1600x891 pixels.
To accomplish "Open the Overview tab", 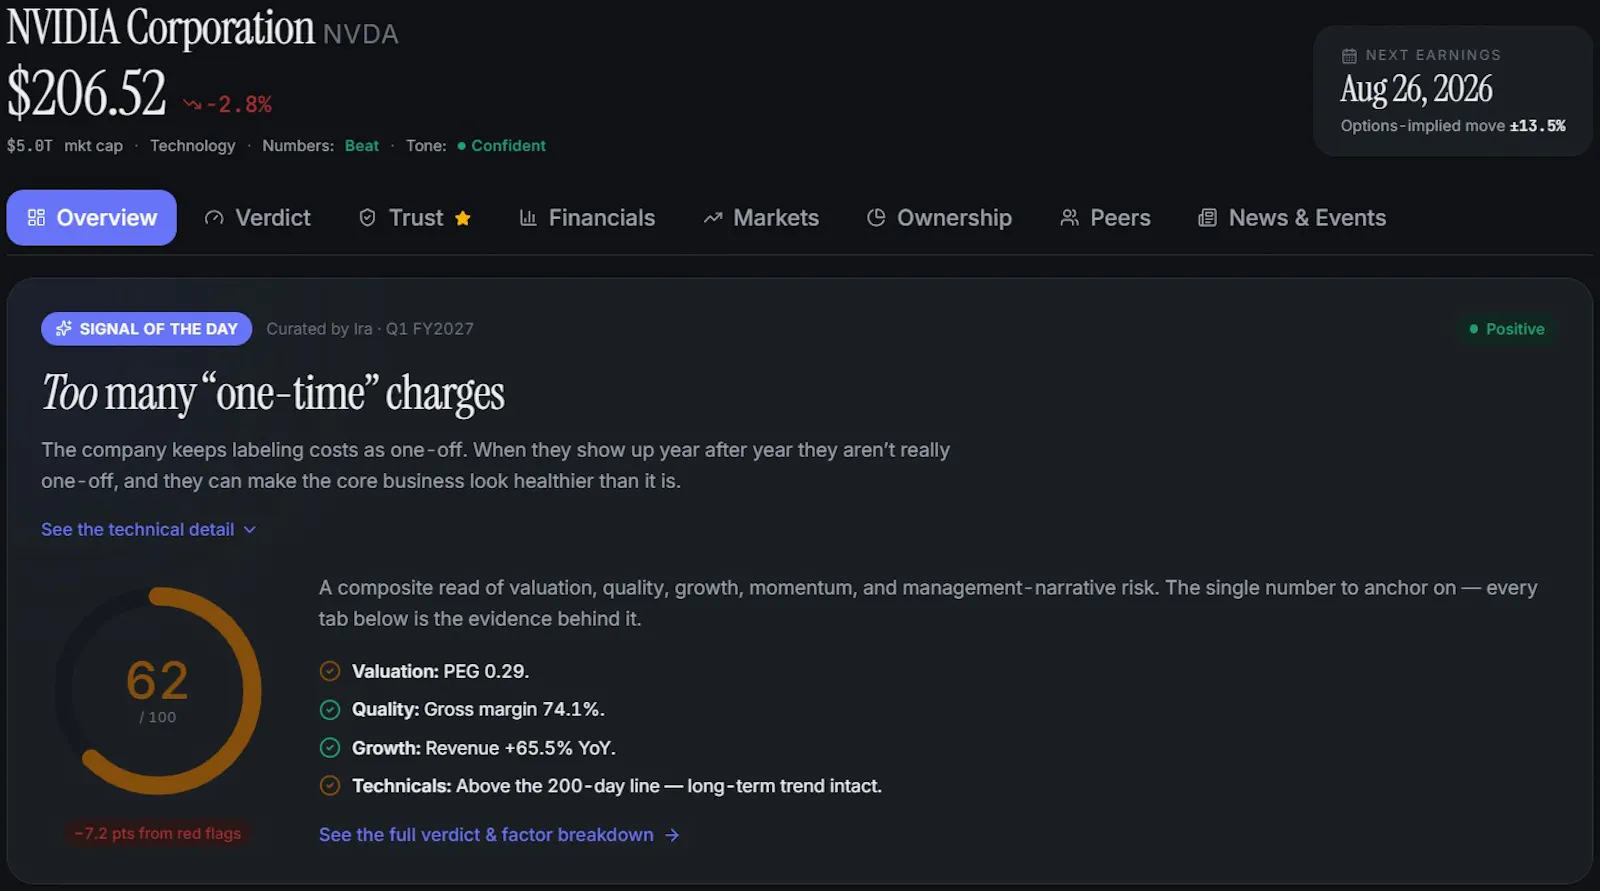I will click(92, 218).
